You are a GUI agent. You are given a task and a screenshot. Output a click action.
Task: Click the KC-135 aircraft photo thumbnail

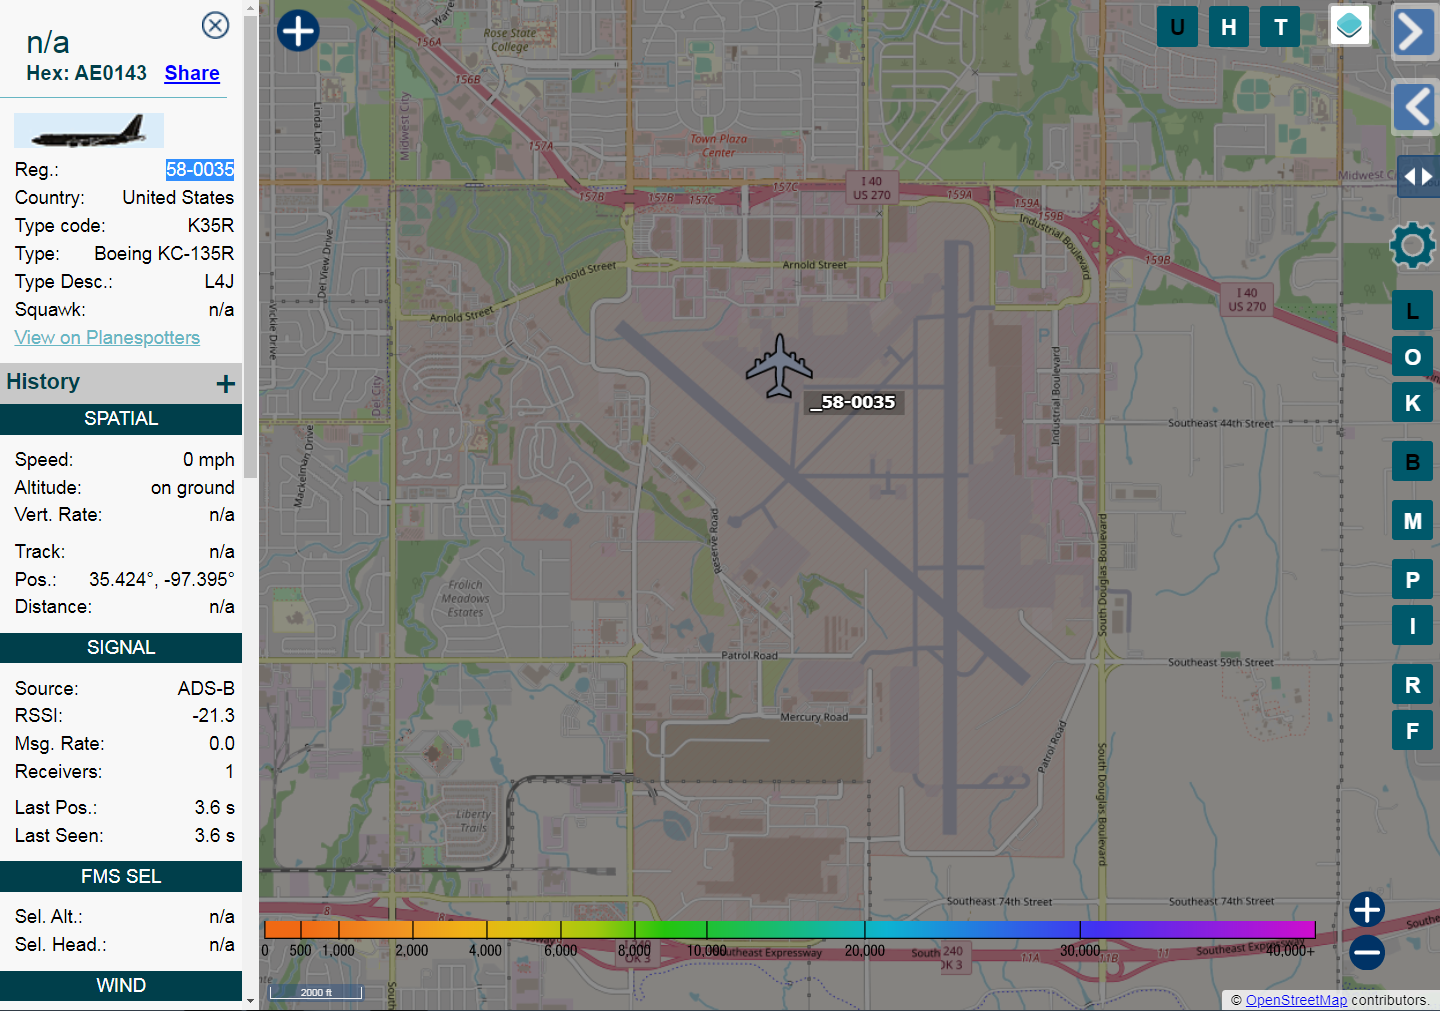tap(89, 130)
